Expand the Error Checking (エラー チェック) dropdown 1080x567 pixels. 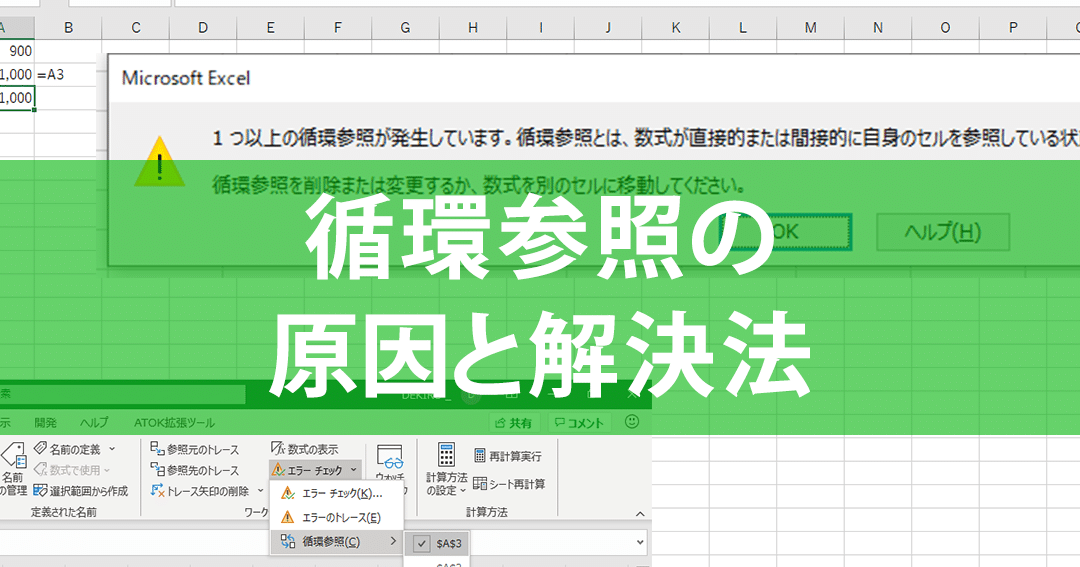pos(355,470)
